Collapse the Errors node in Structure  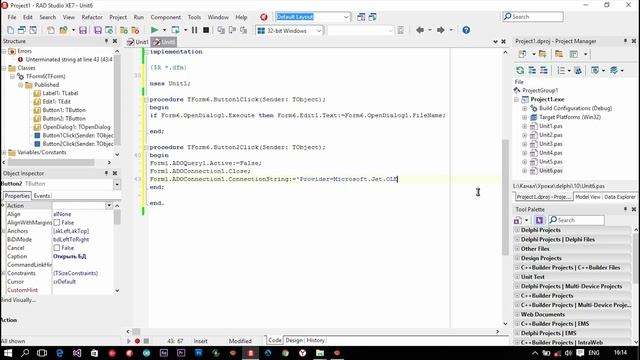point(4,51)
